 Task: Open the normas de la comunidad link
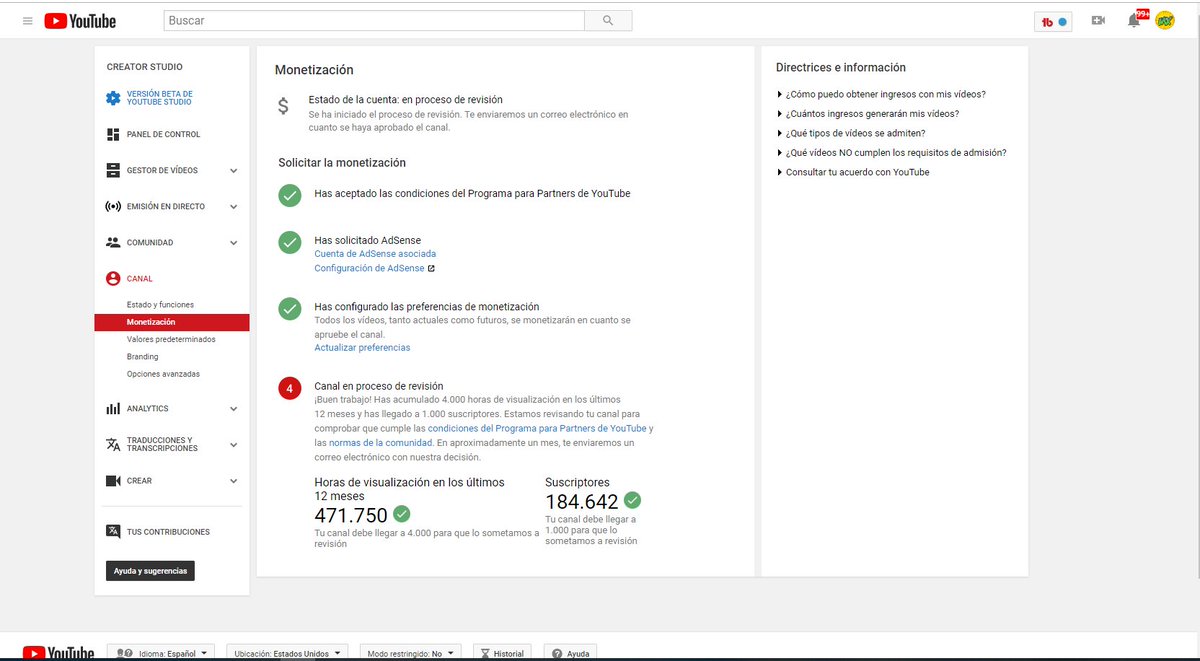(380, 442)
